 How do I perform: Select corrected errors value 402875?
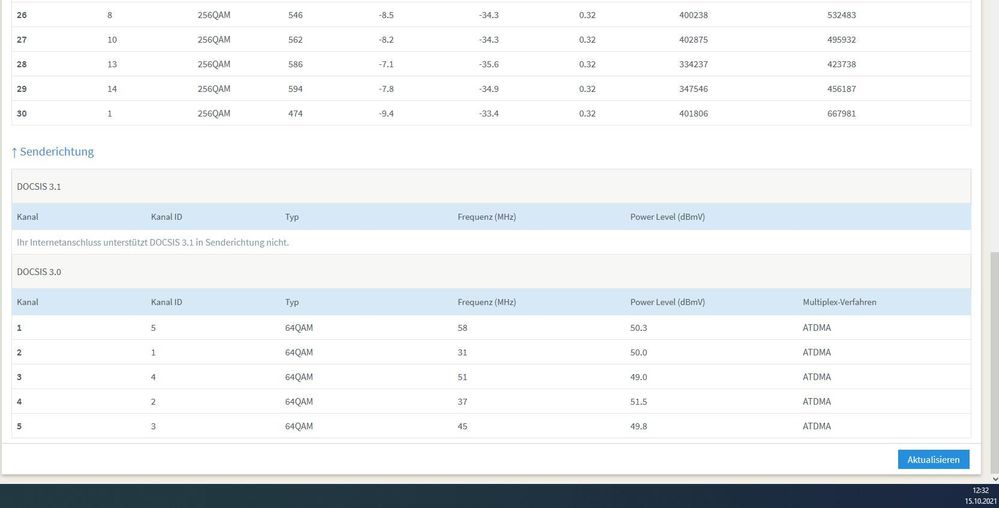point(693,40)
